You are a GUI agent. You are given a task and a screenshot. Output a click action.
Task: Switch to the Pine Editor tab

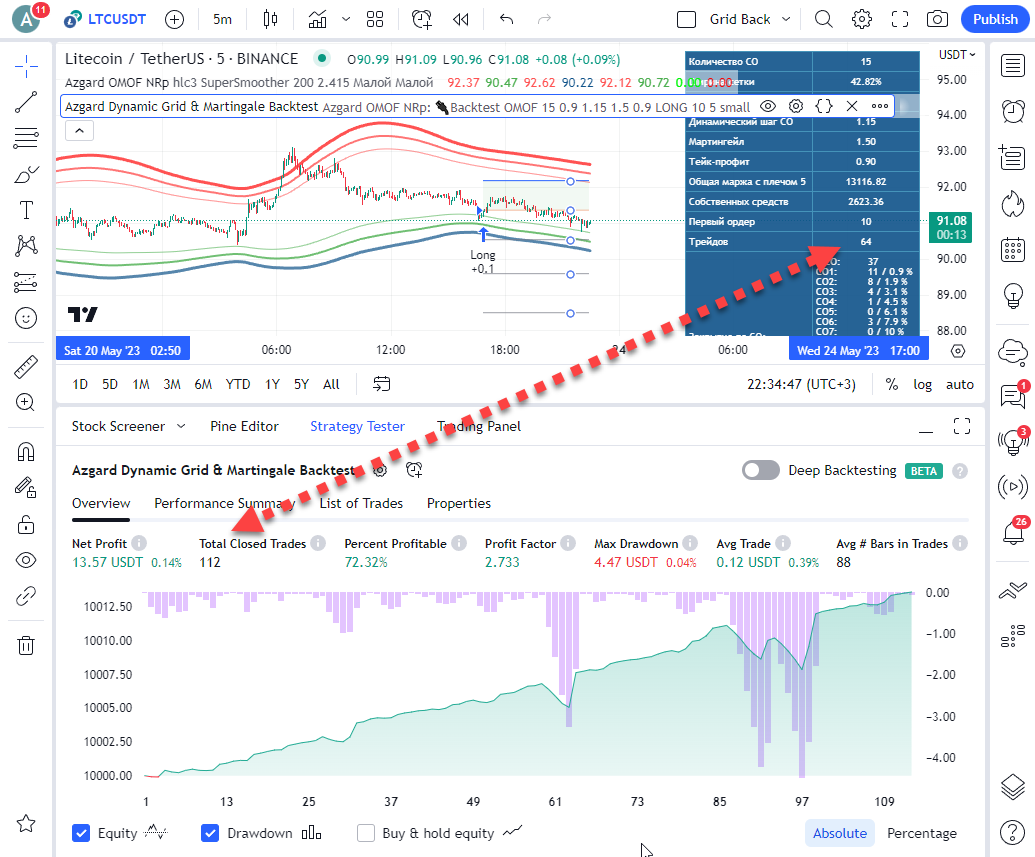[x=244, y=427]
